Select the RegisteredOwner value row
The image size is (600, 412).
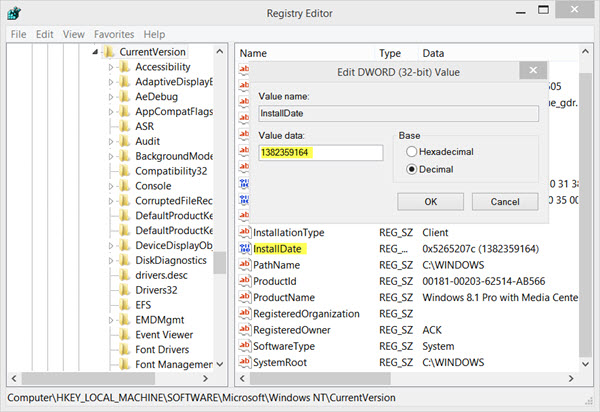408,330
